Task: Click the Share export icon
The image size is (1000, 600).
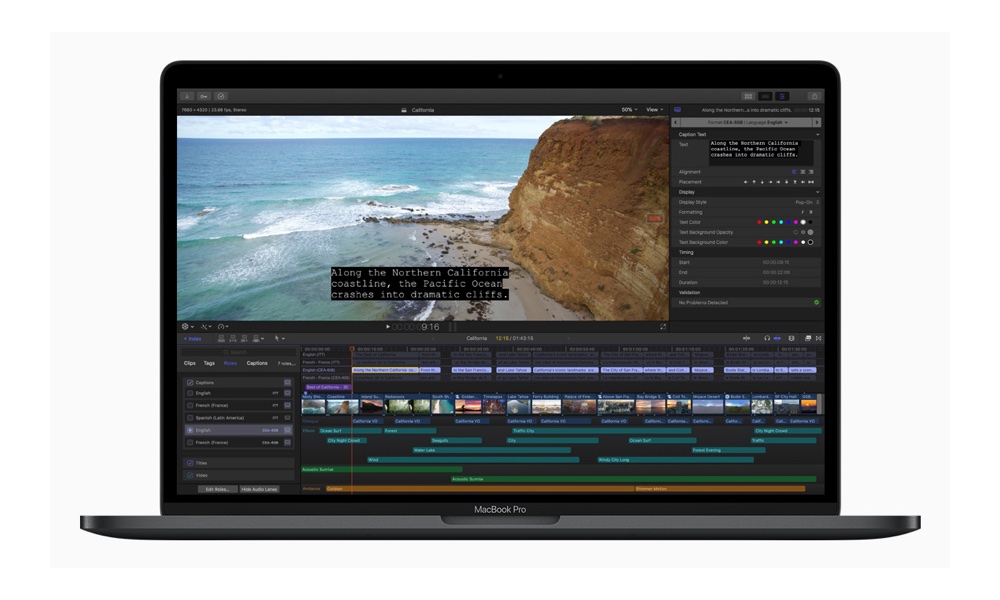Action: 814,96
